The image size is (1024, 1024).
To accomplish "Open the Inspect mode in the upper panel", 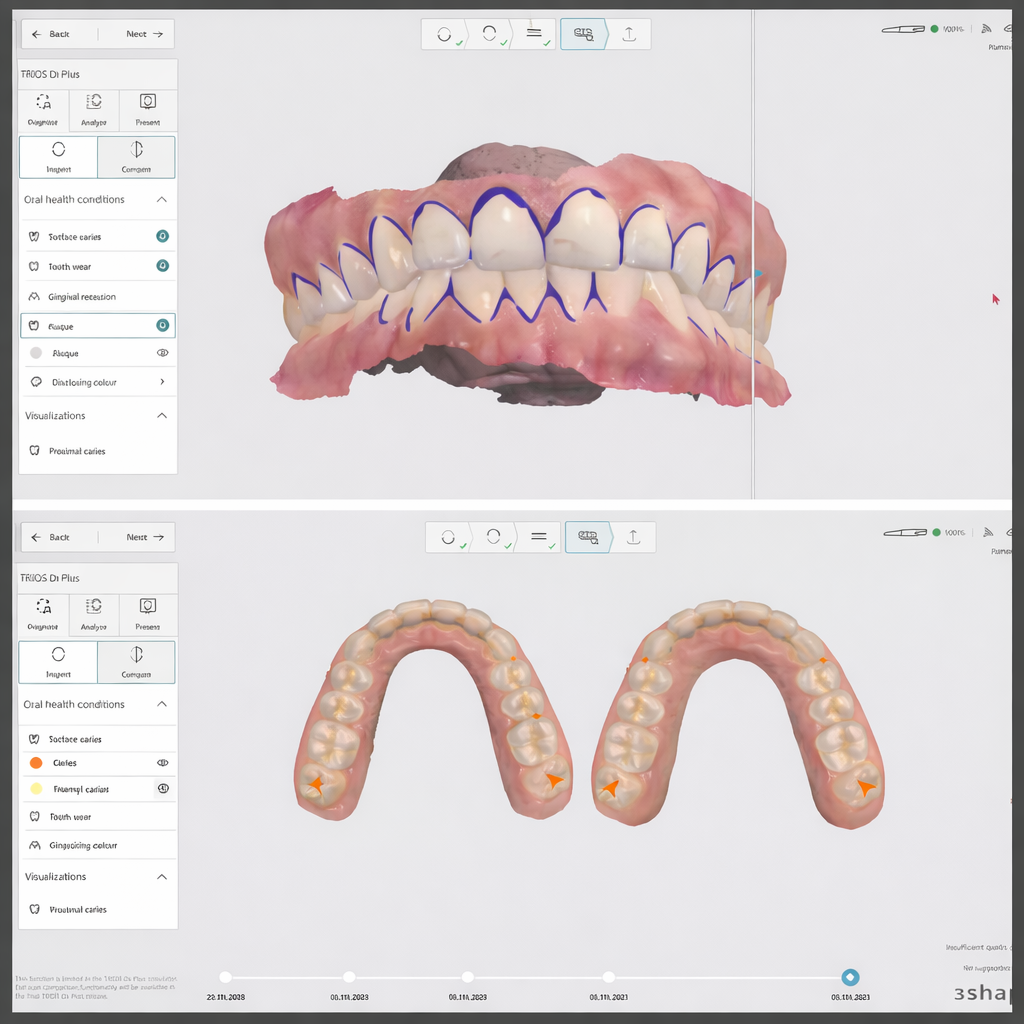I will 58,150.
